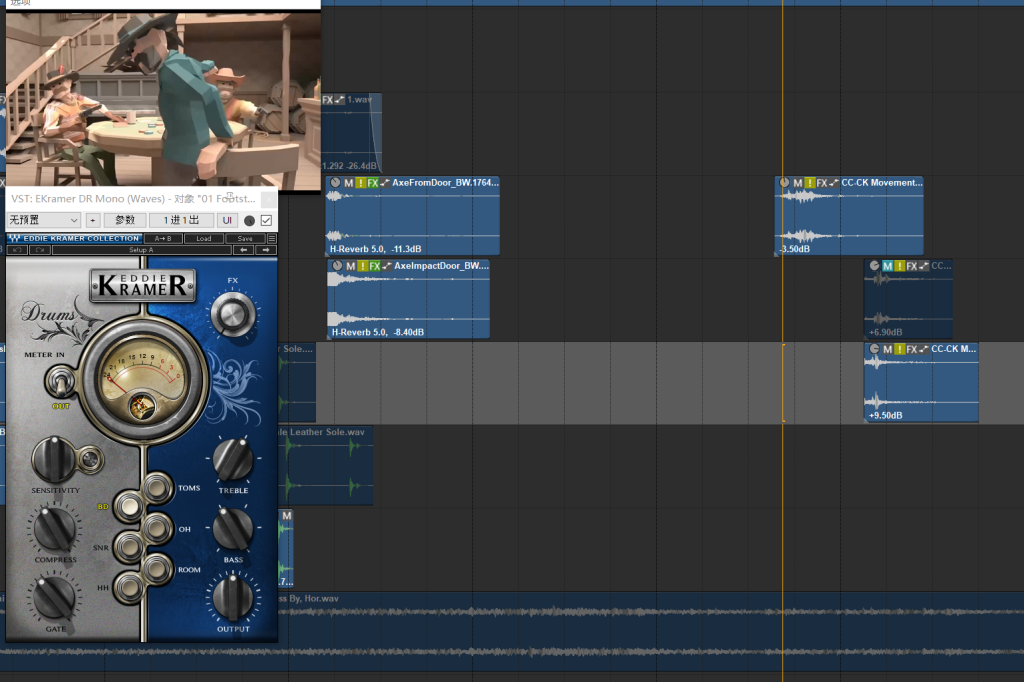Click the TREBLE knob
This screenshot has height=682, width=1024.
(x=232, y=459)
